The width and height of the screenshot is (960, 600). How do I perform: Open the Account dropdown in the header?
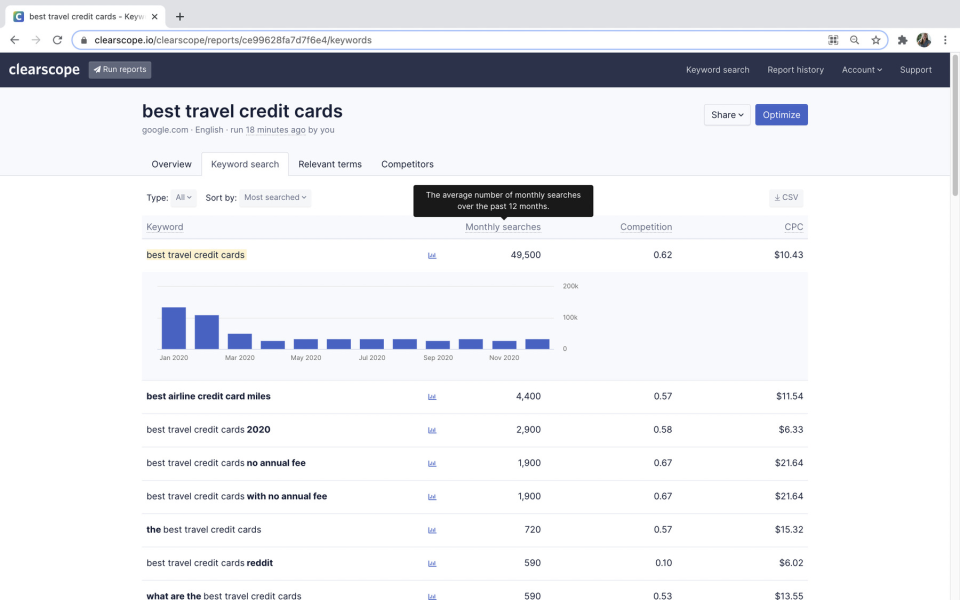[x=861, y=70]
